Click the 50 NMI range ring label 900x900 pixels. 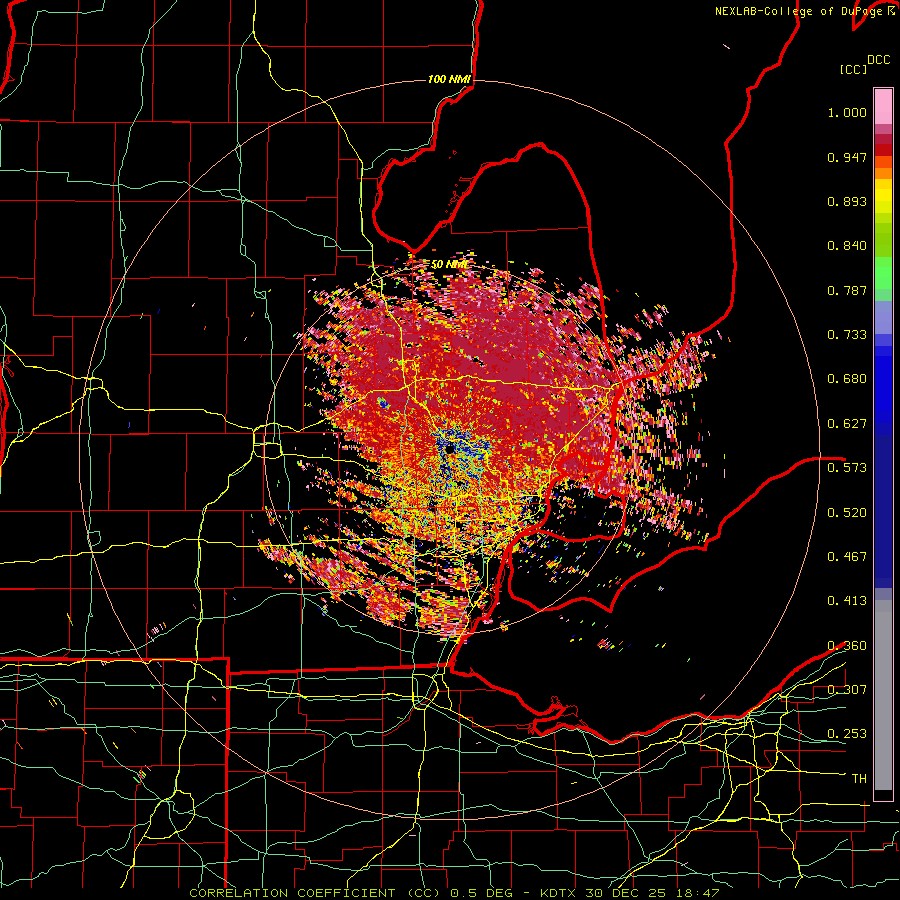(449, 265)
